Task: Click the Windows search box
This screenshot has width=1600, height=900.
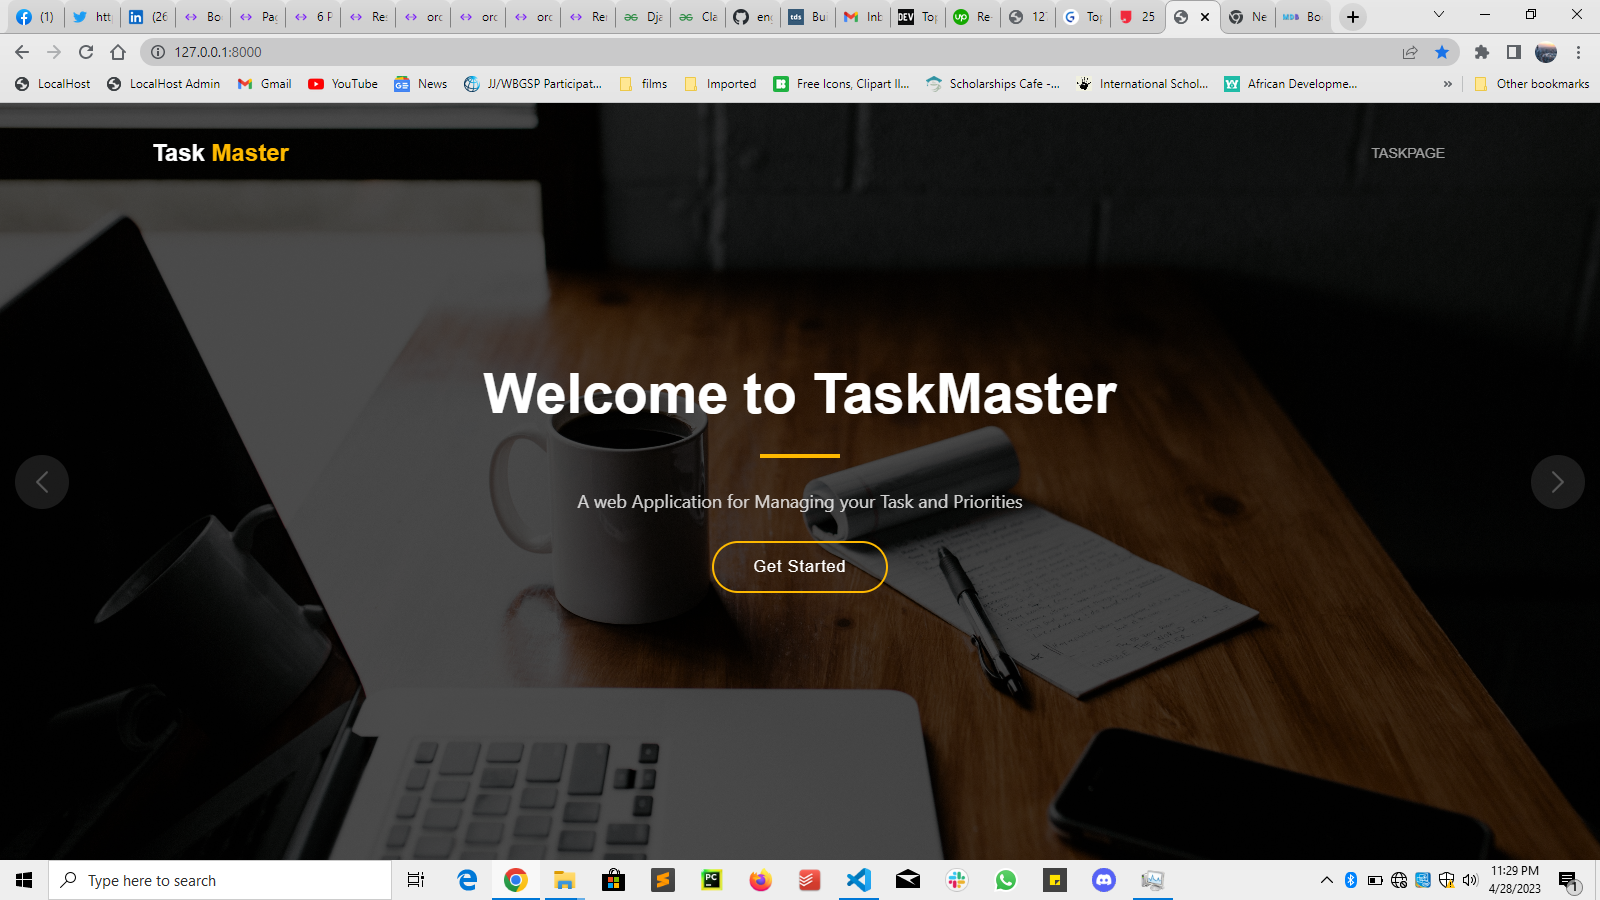Action: click(x=220, y=880)
